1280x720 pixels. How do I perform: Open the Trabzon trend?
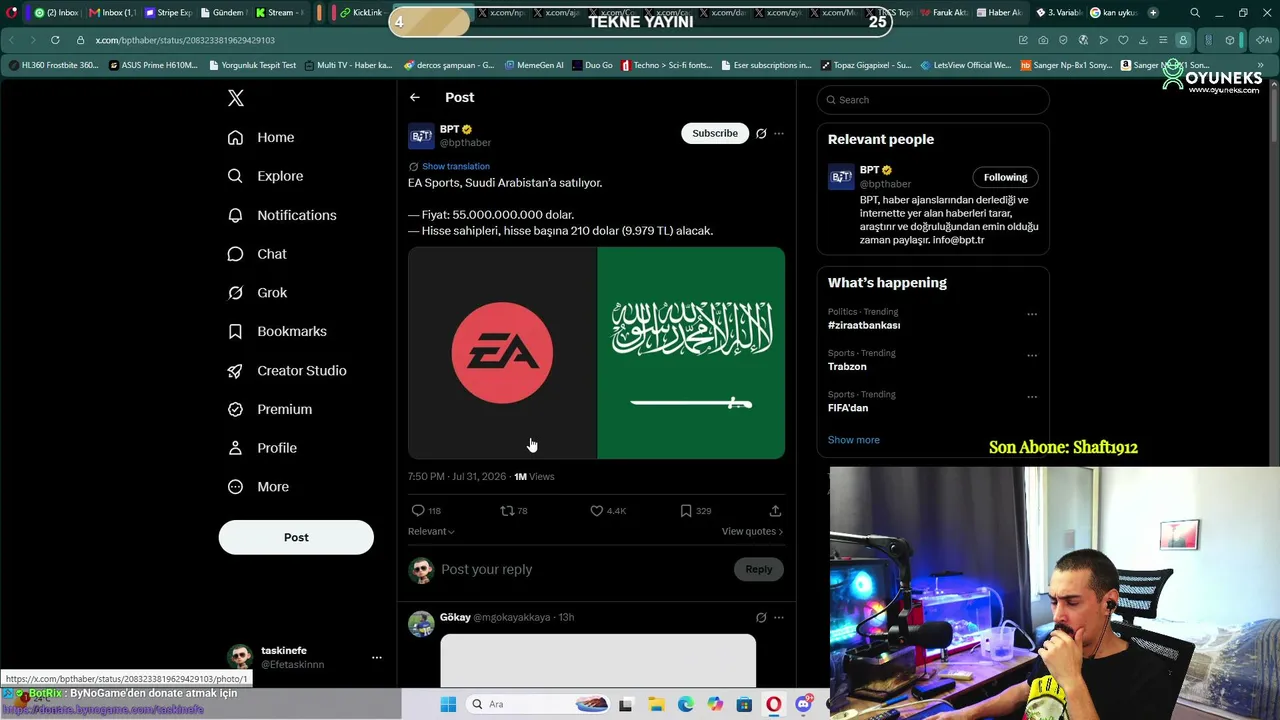[847, 366]
